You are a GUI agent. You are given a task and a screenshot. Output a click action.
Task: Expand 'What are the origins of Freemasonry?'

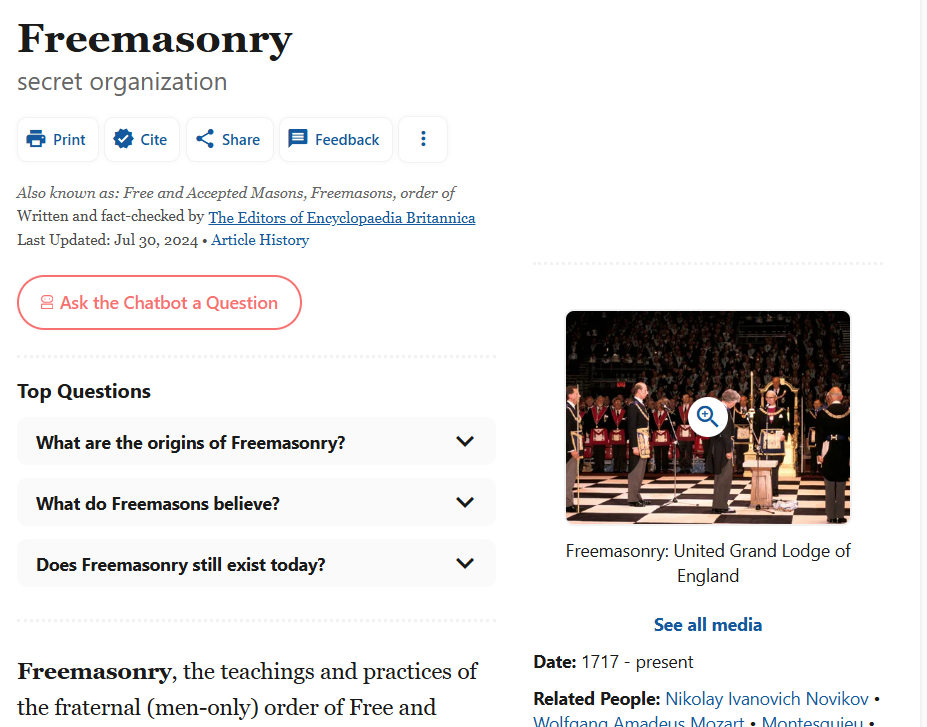[x=256, y=442]
